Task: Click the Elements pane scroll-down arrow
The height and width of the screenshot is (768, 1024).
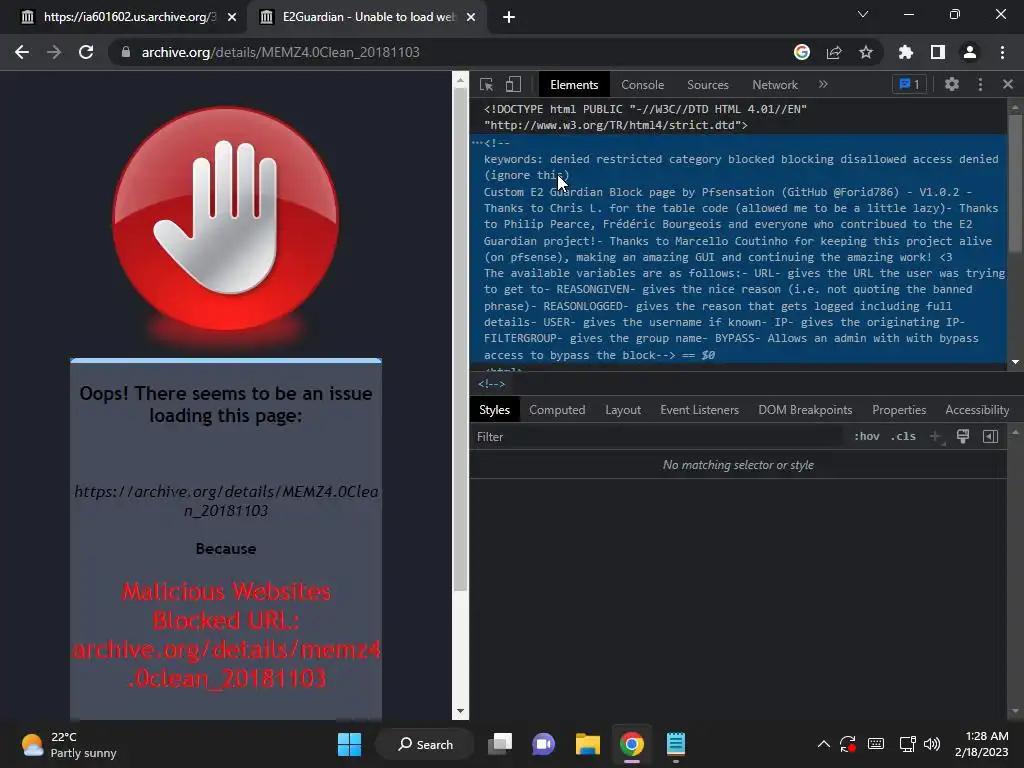Action: tap(1015, 362)
